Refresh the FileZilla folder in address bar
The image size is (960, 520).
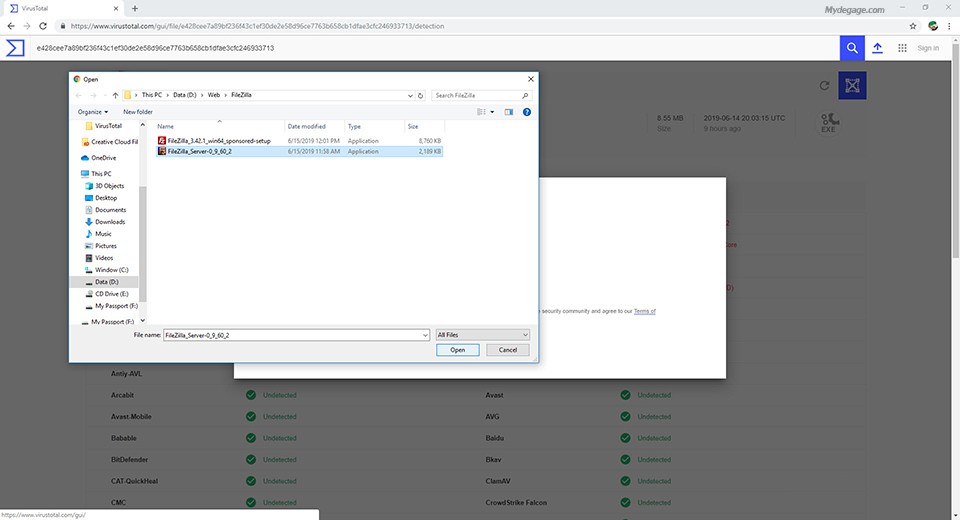point(420,95)
